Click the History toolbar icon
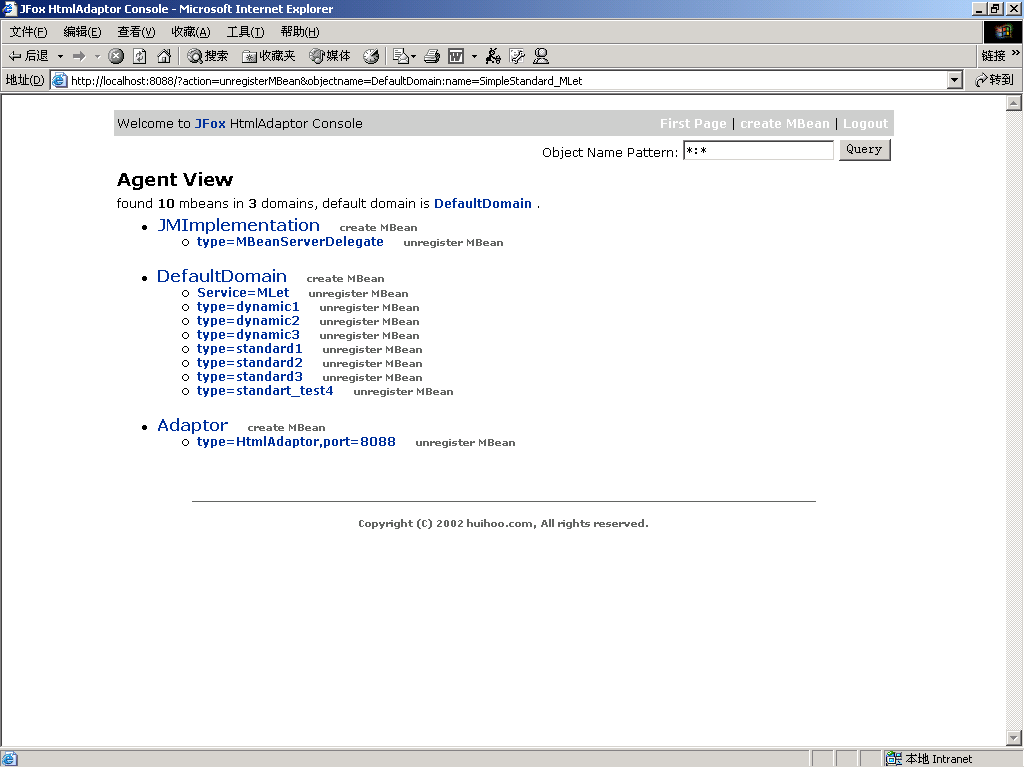The width and height of the screenshot is (1024, 768). [x=371, y=56]
